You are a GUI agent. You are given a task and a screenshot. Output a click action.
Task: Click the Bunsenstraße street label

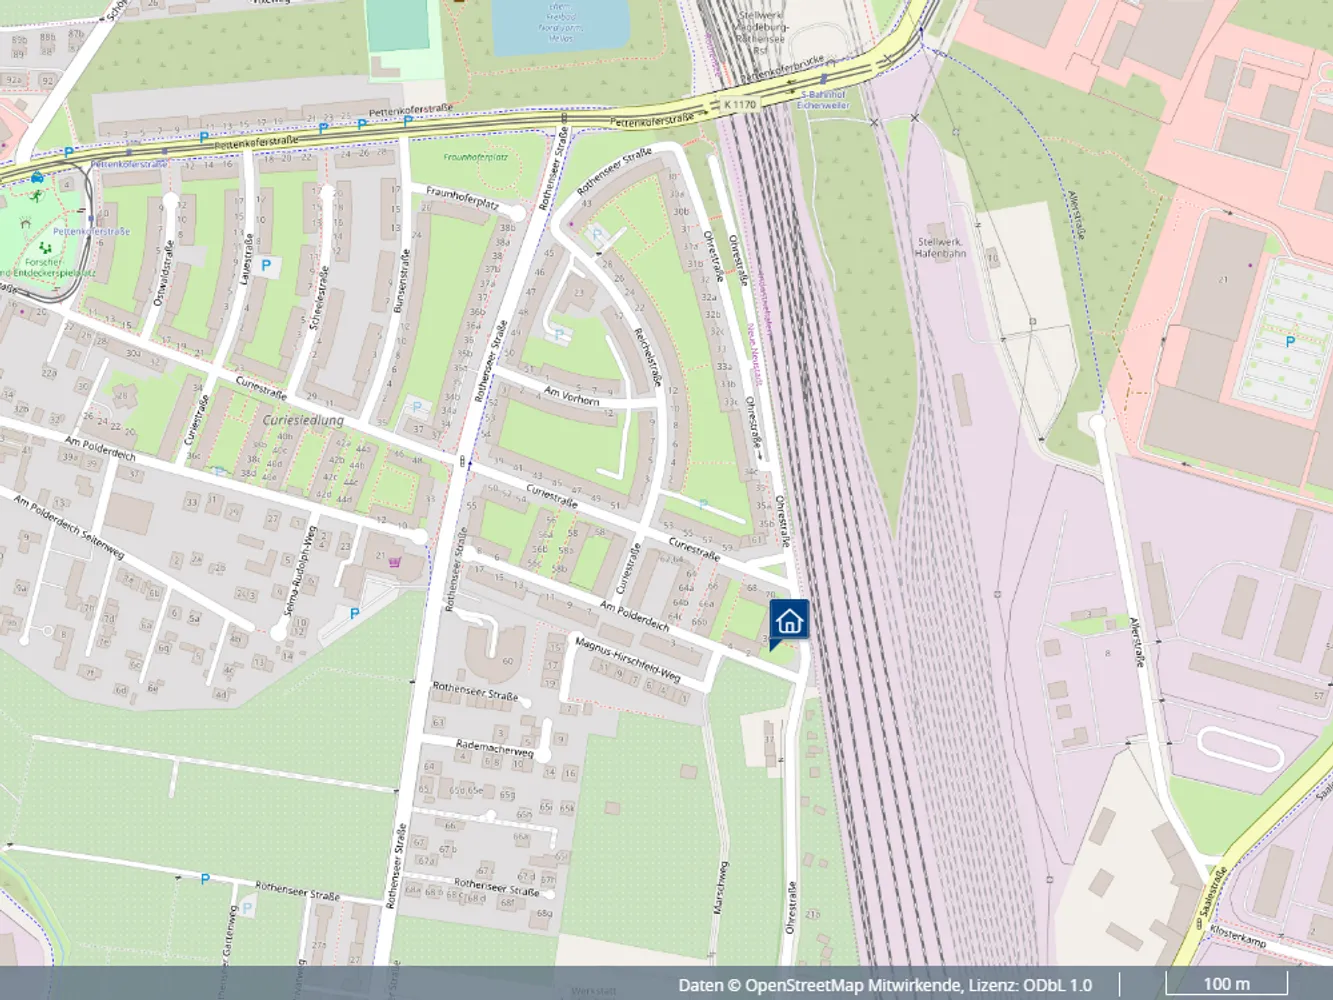pos(401,281)
